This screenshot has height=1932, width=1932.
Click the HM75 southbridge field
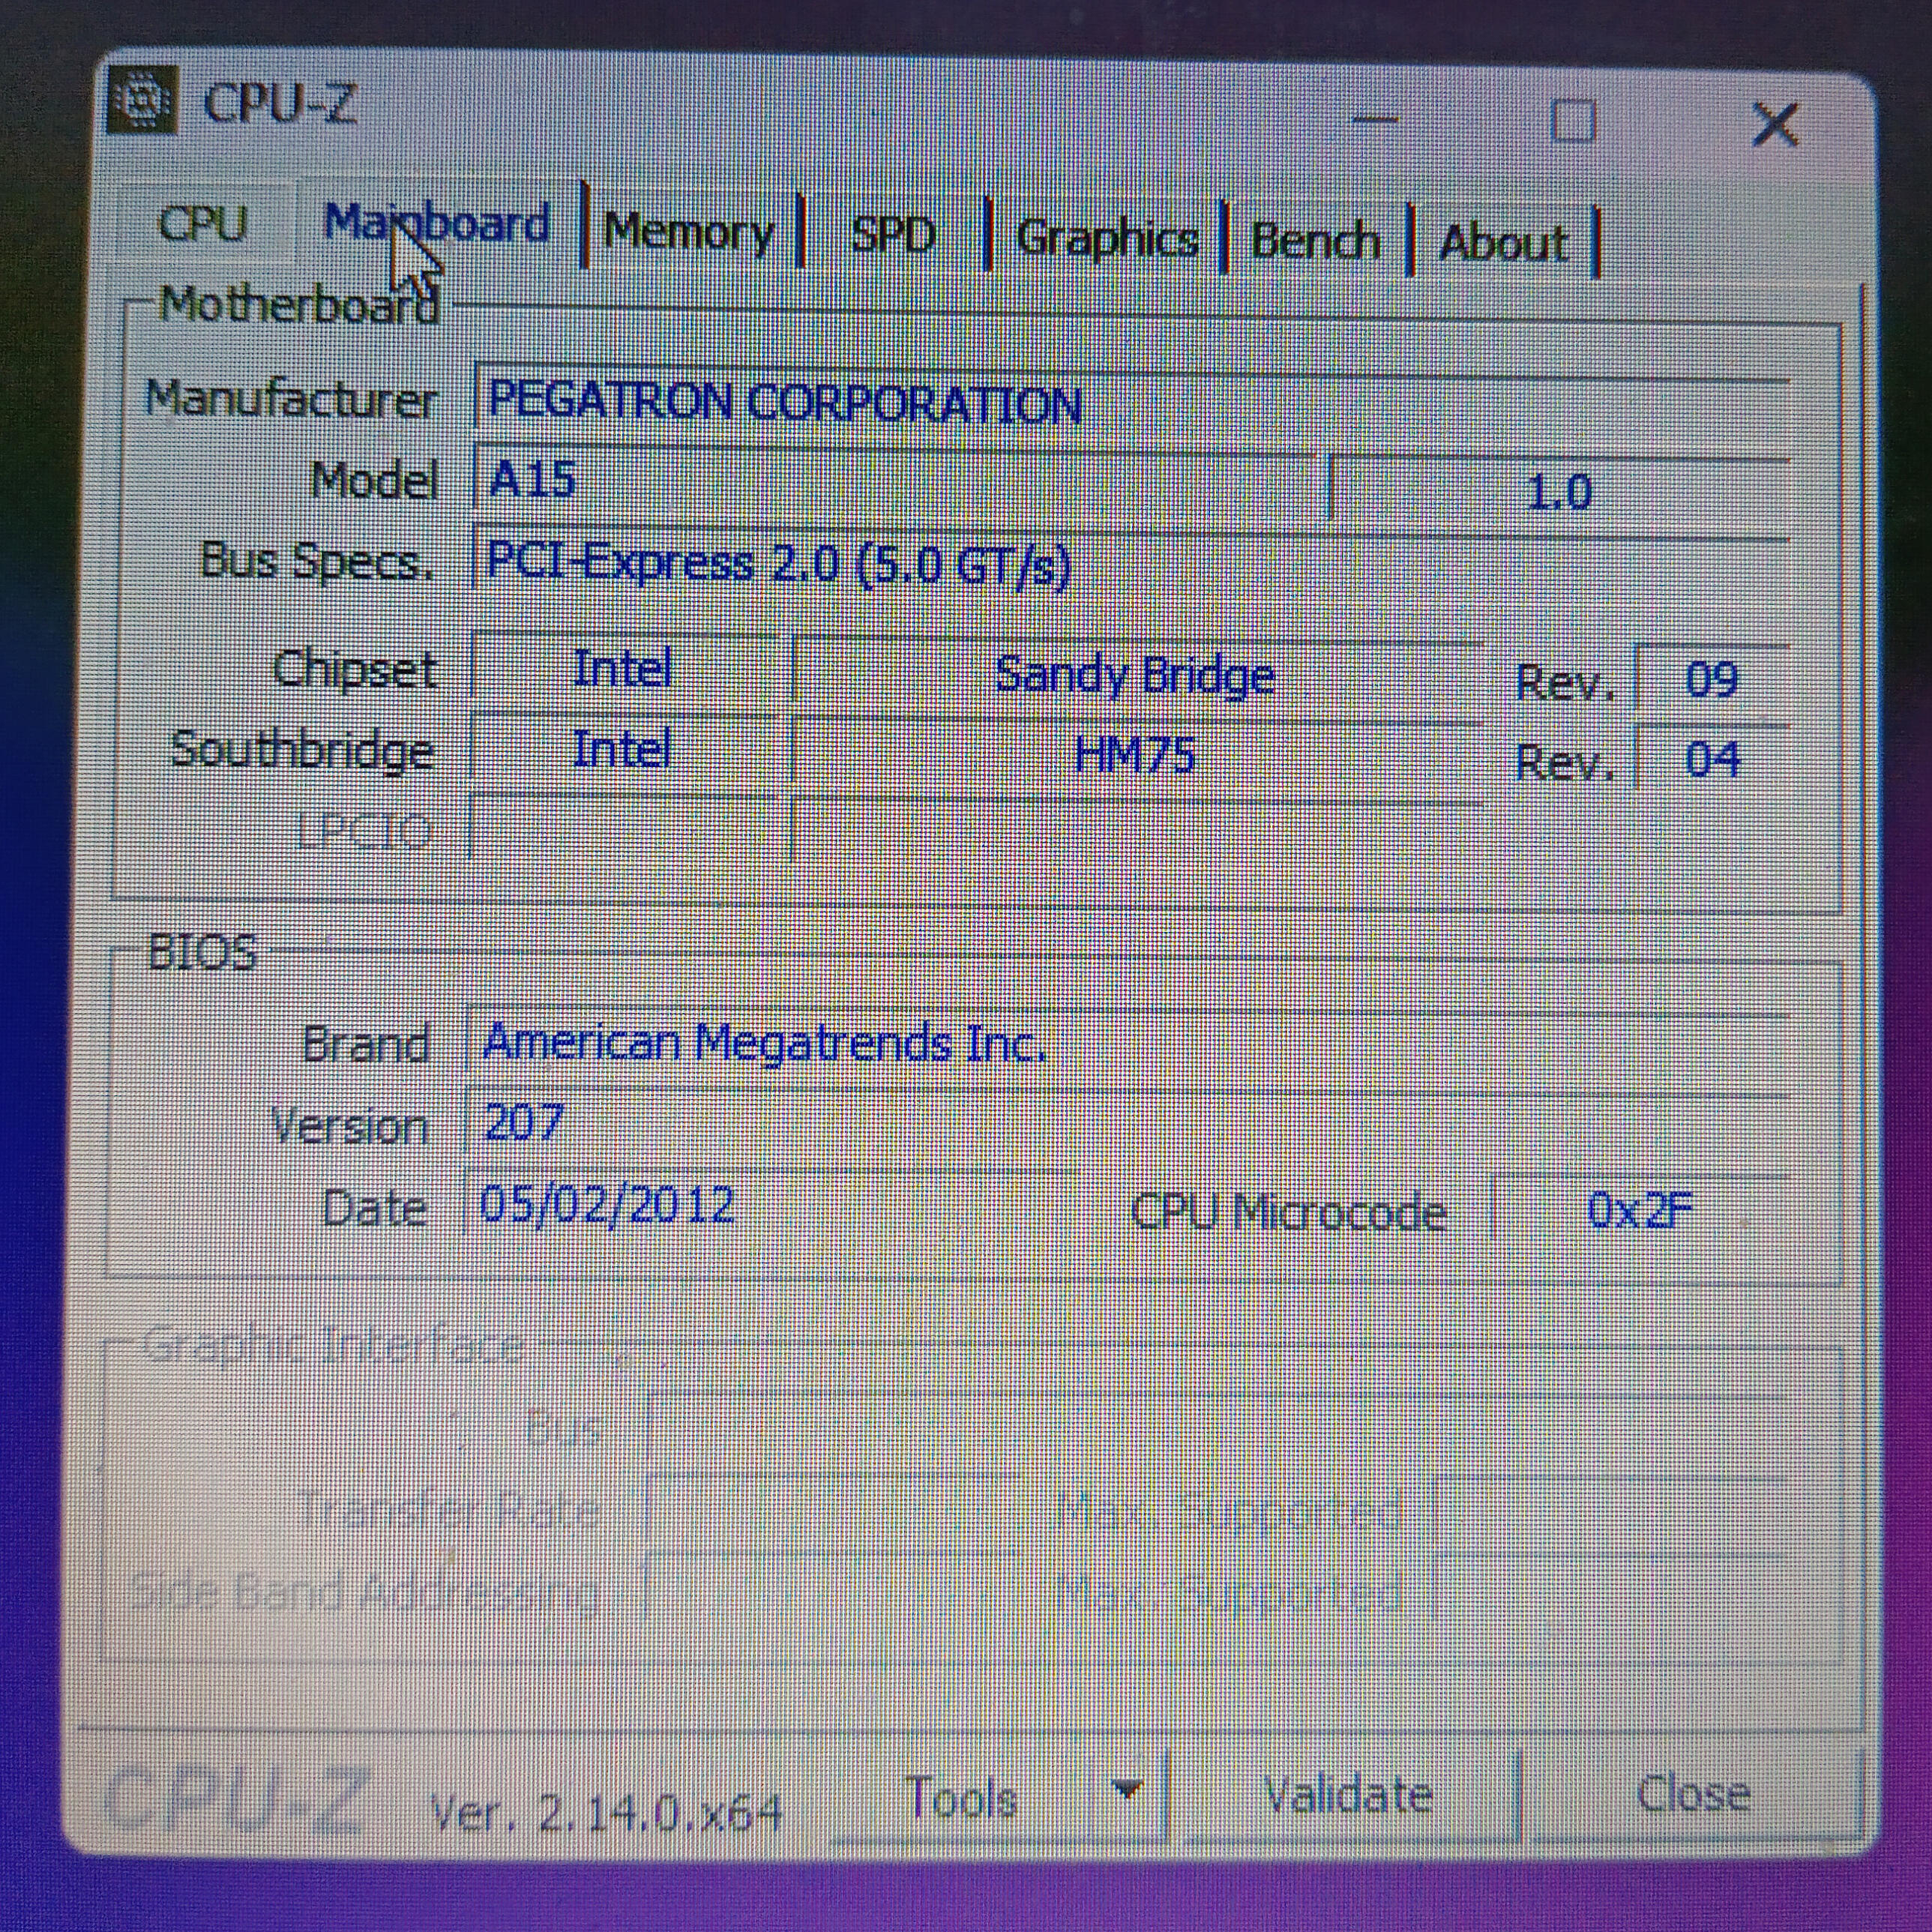point(1135,755)
